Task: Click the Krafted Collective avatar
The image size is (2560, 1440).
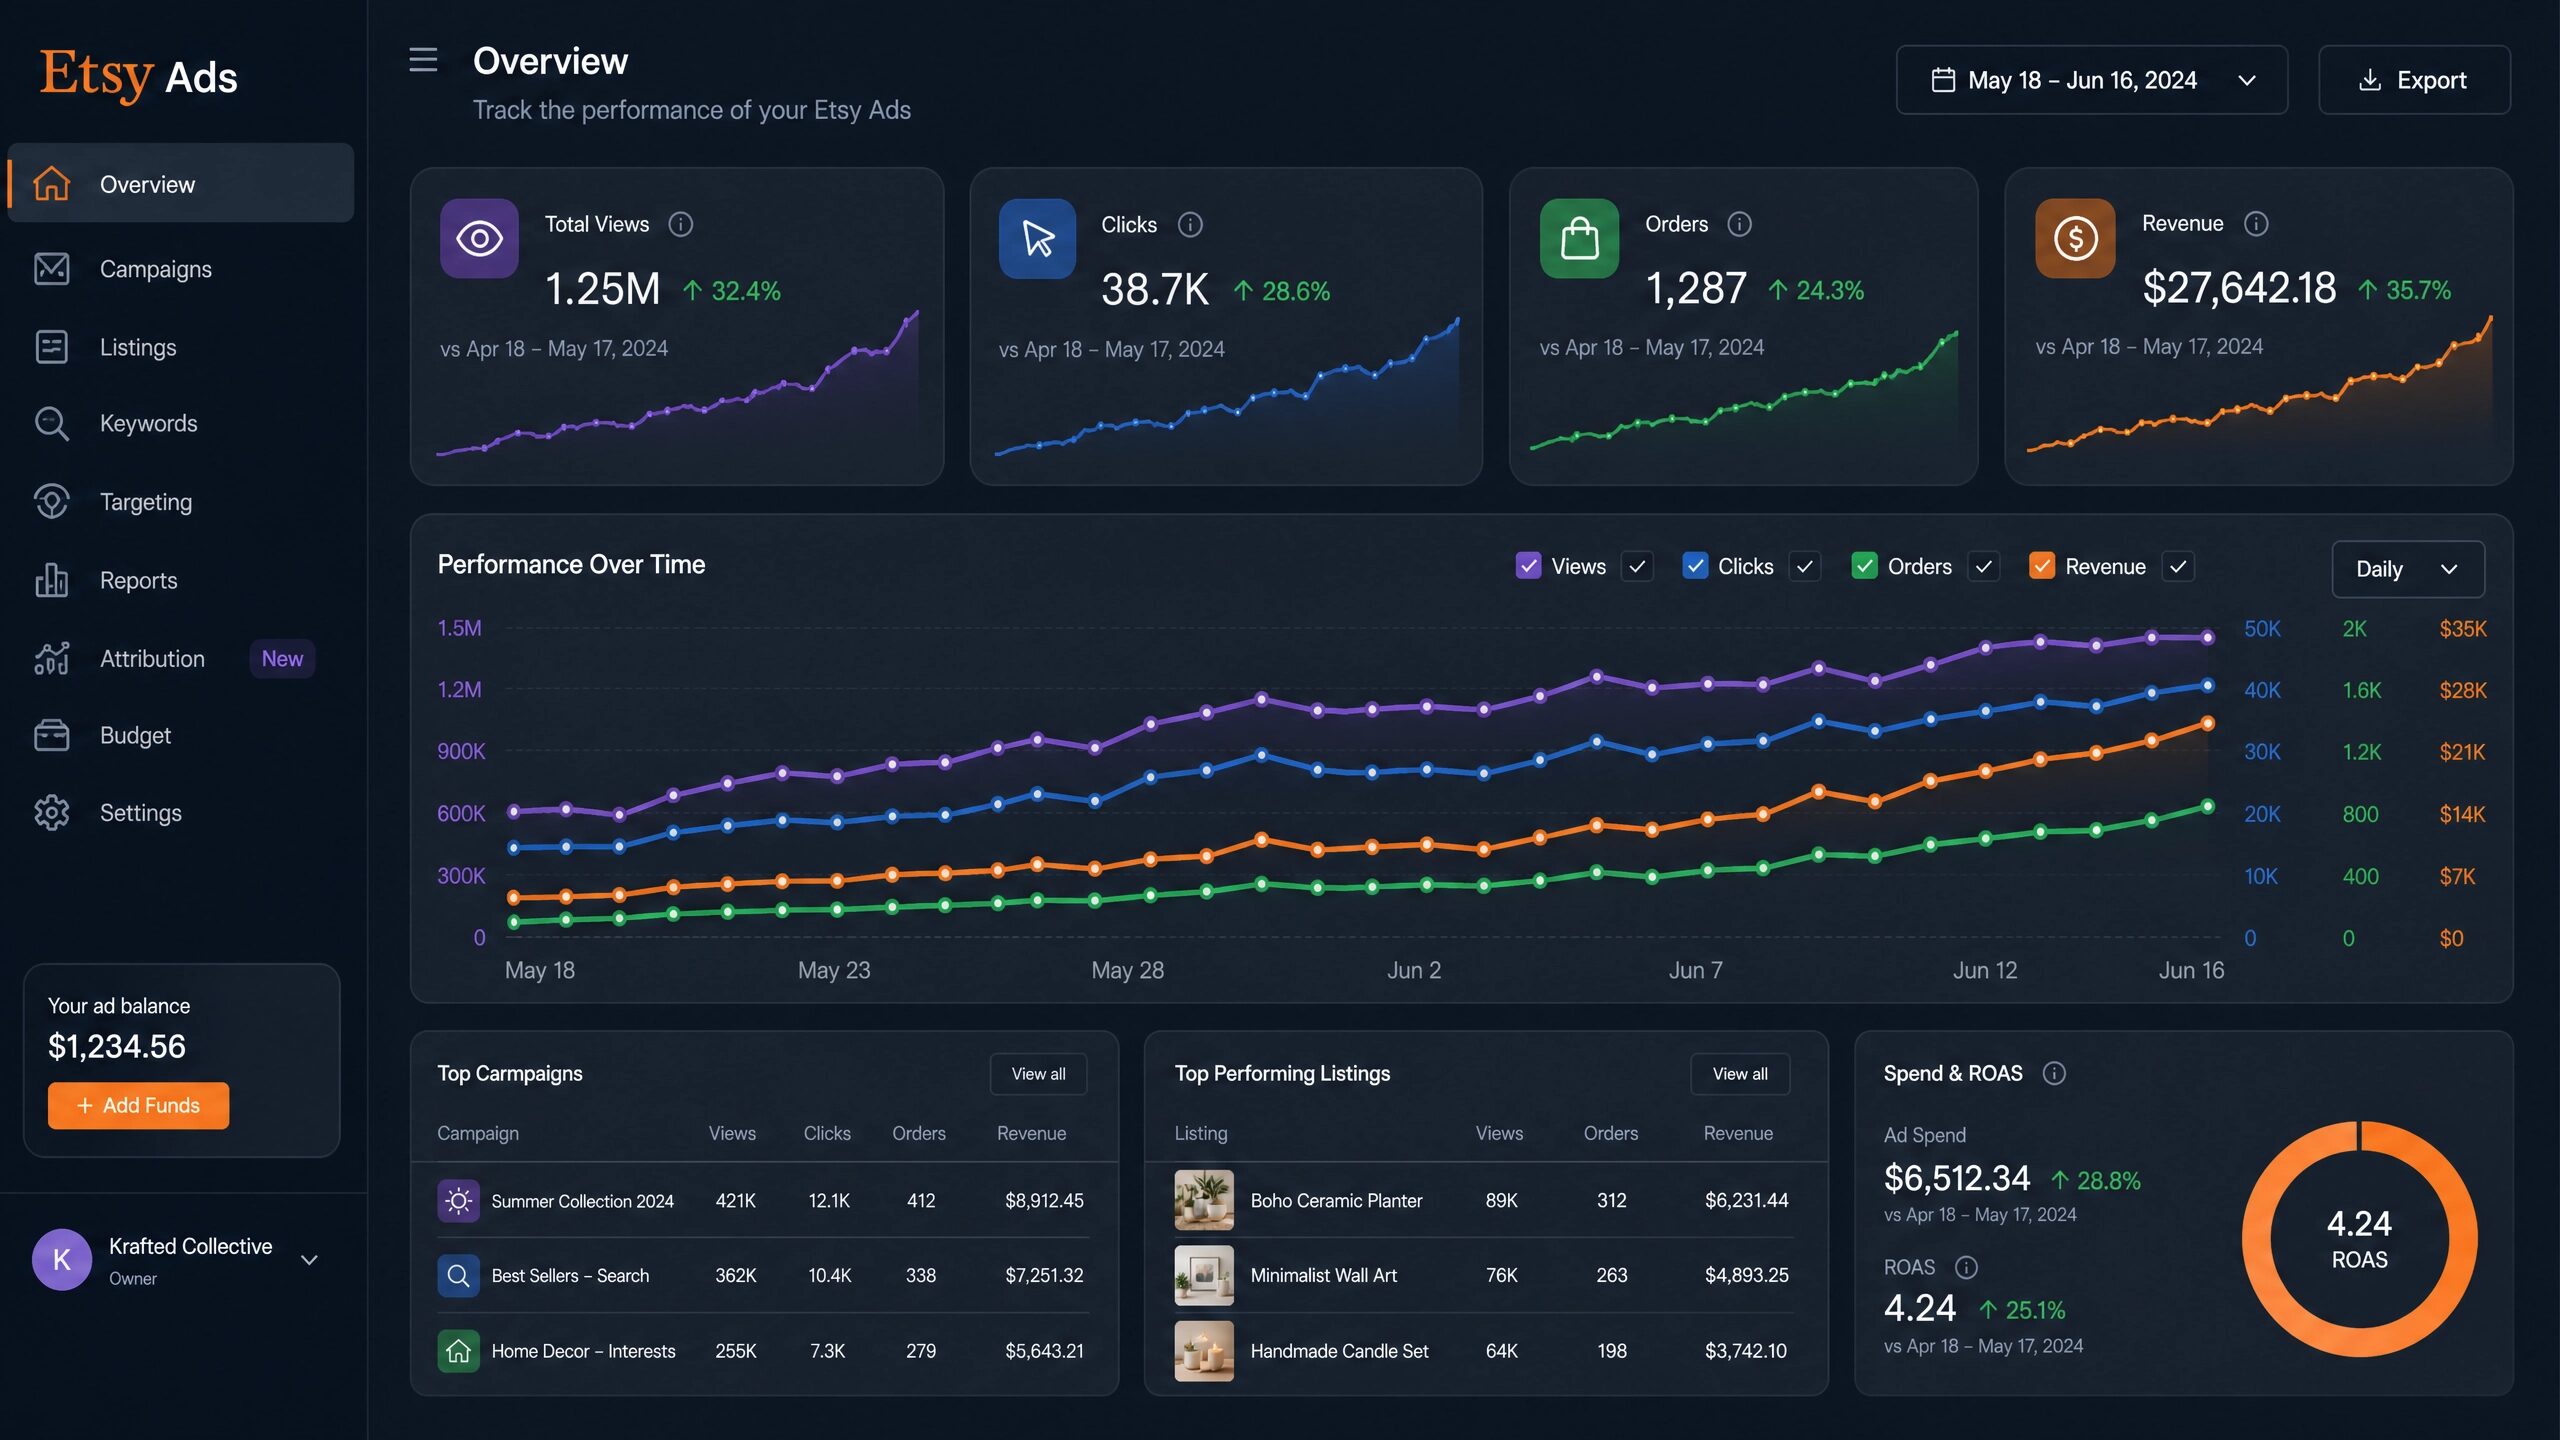Action: [x=62, y=1259]
